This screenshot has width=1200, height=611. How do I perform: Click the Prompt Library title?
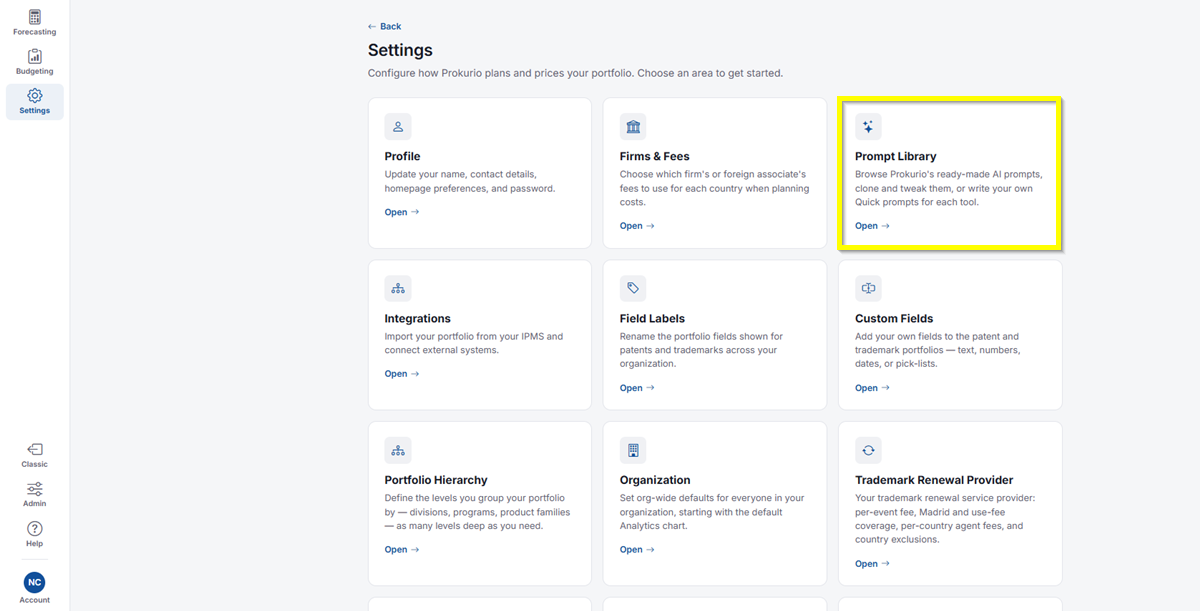(x=896, y=156)
